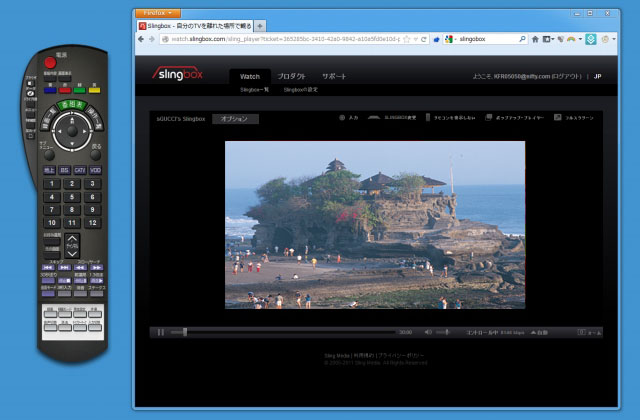Expand the 自動 quality dropdown in player bar
The height and width of the screenshot is (420, 640).
click(x=539, y=333)
